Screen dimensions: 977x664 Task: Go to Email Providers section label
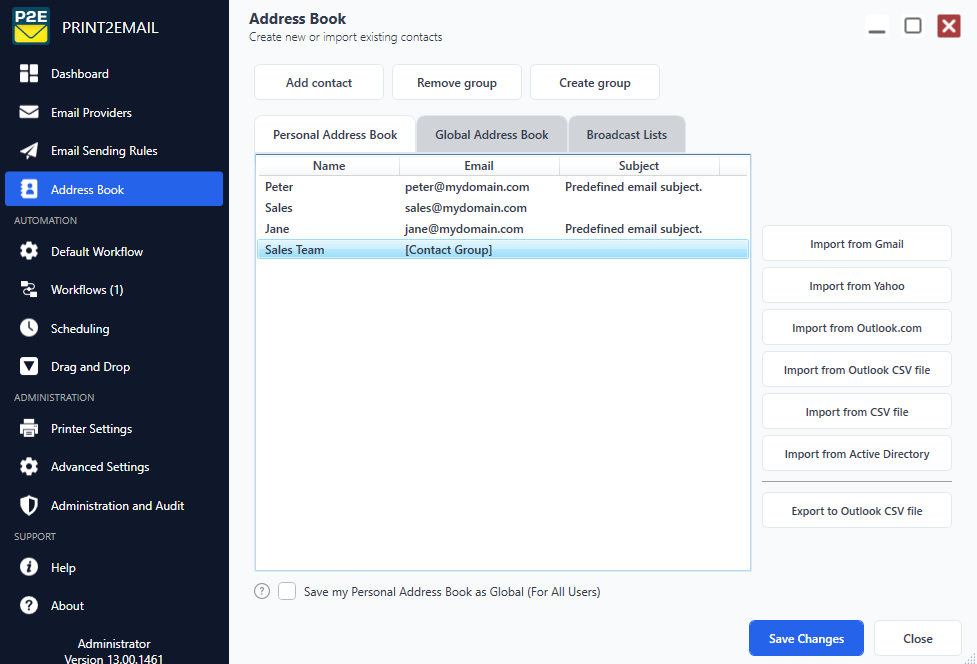click(92, 113)
